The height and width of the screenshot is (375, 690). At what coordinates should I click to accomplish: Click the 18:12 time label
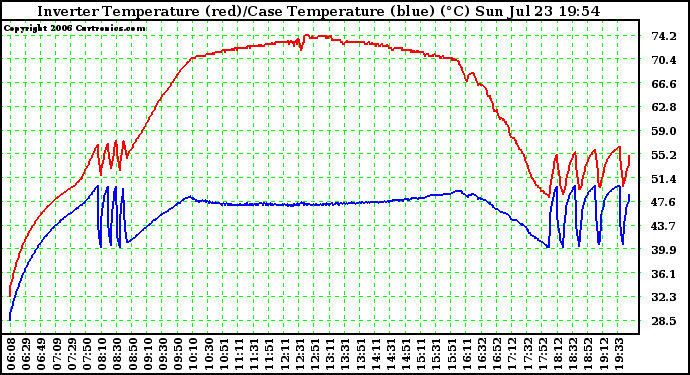click(x=558, y=354)
